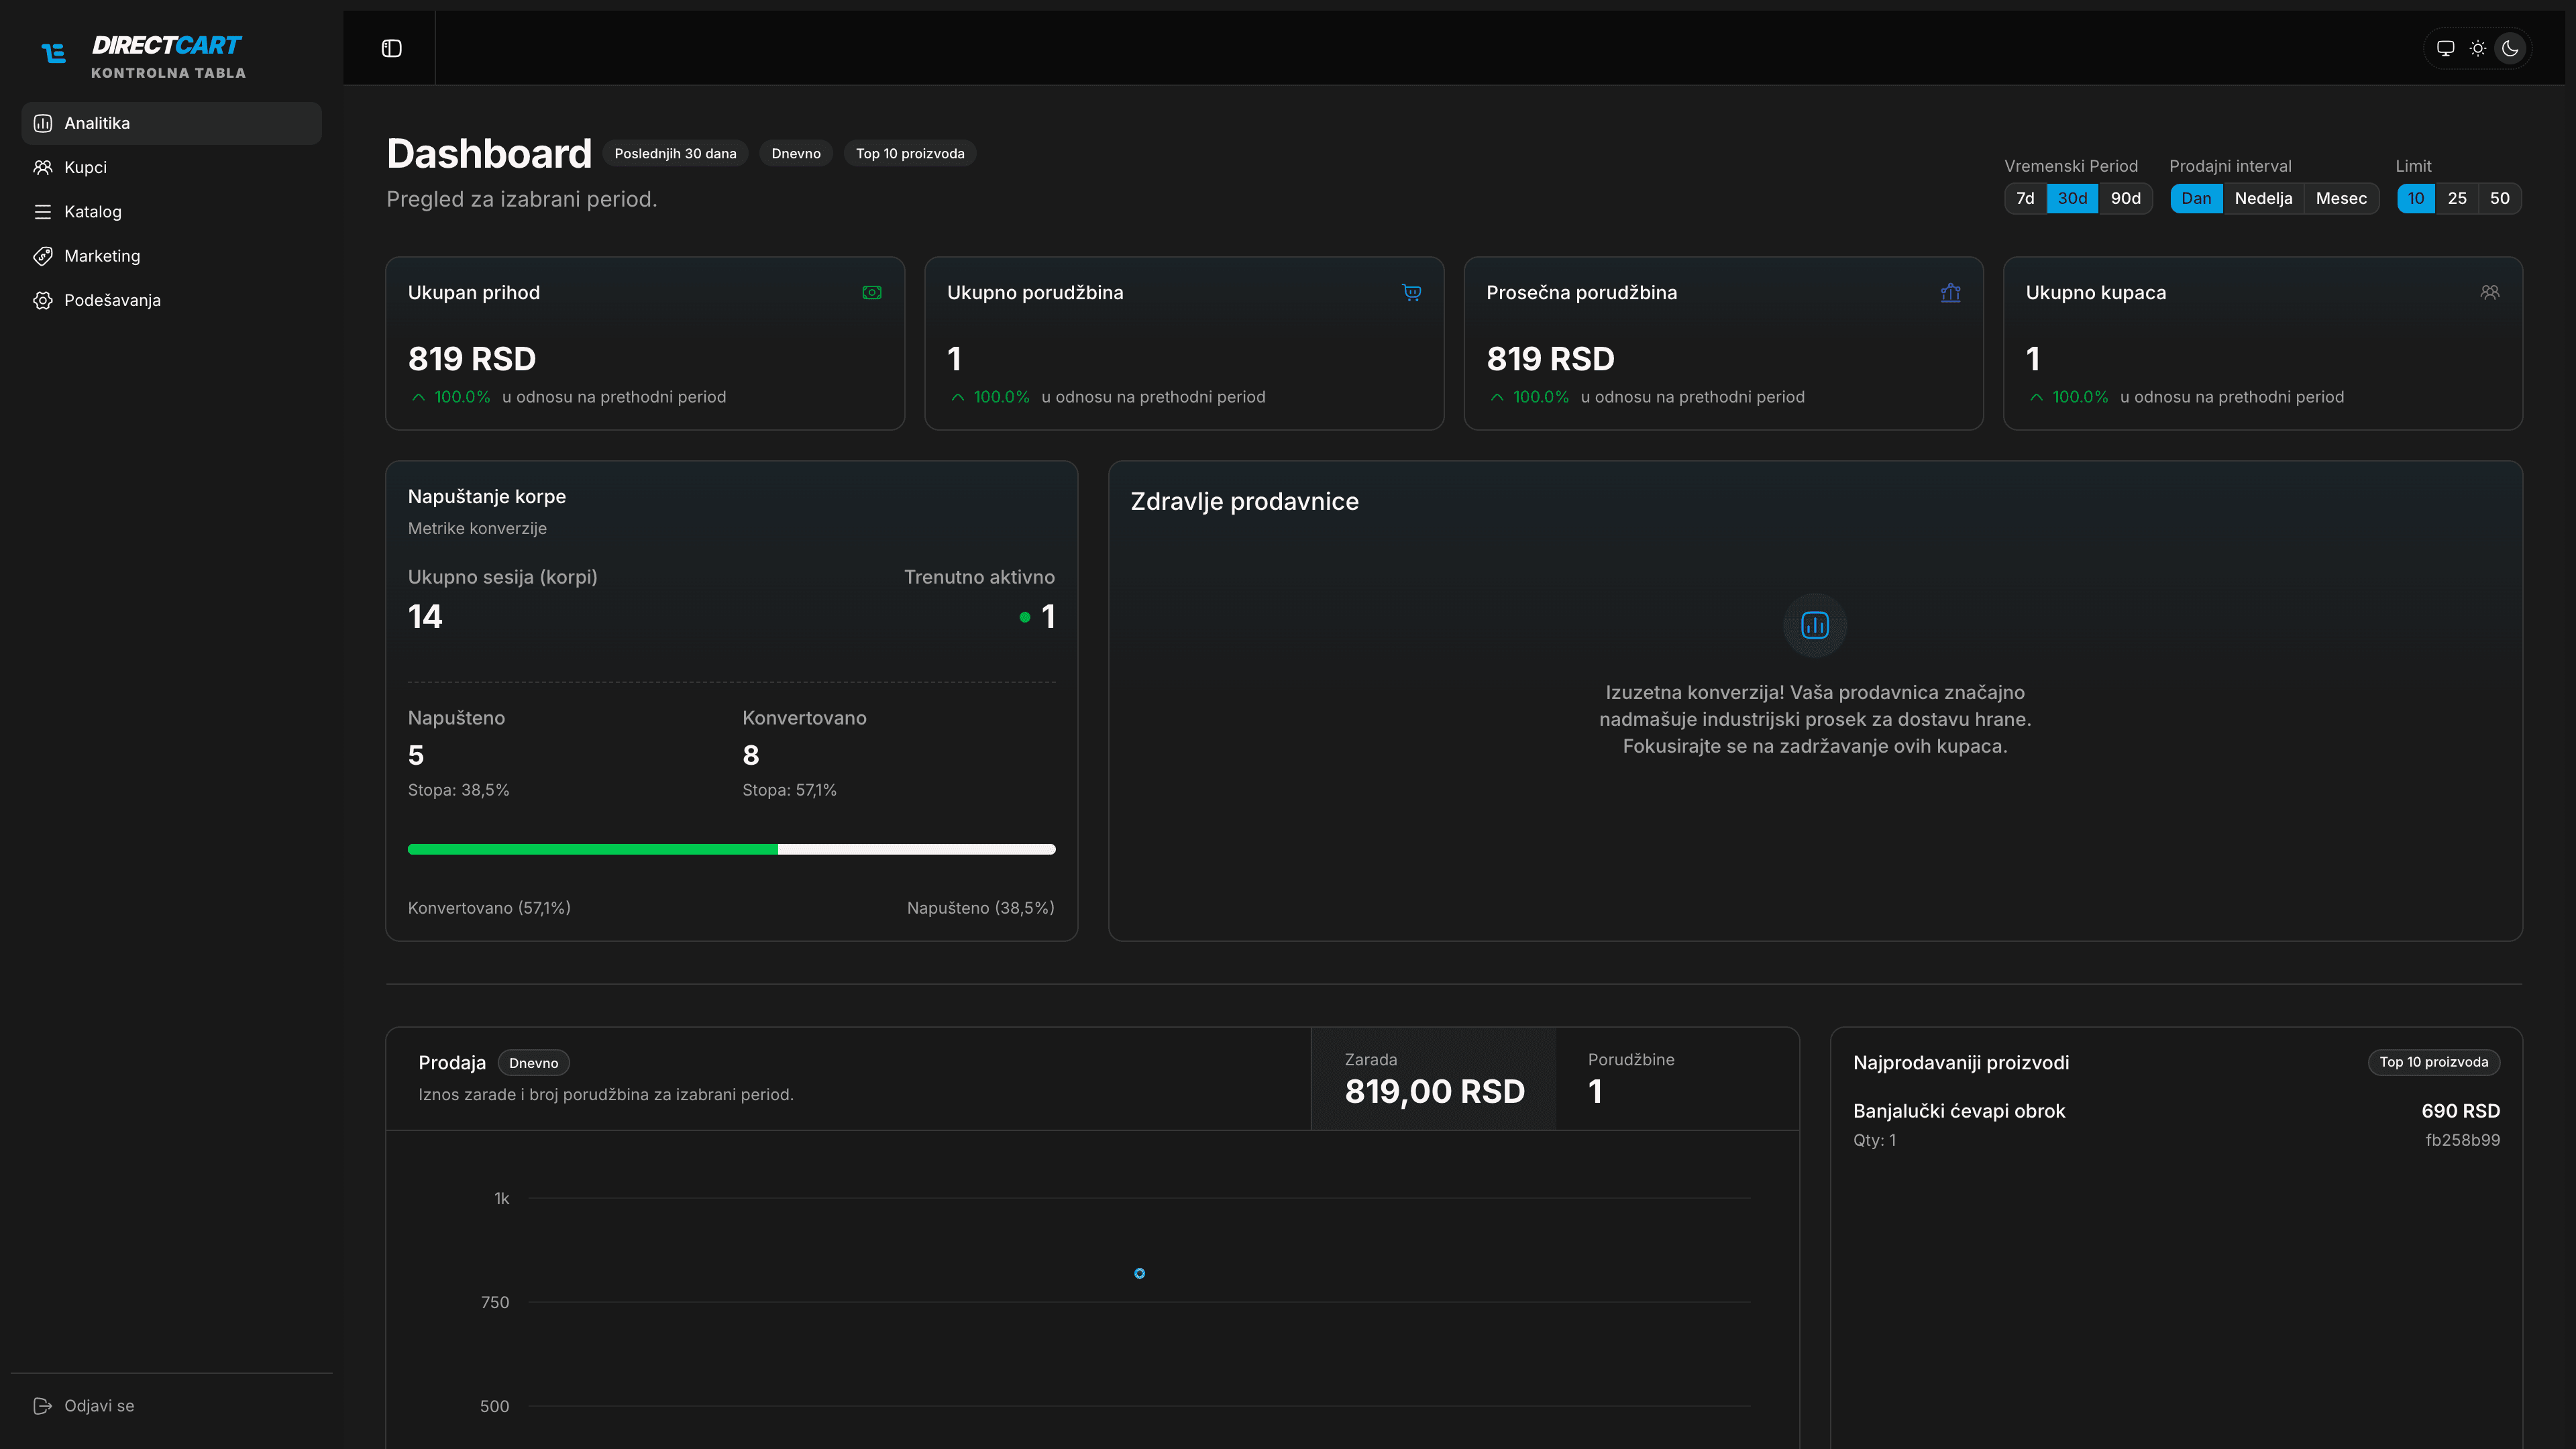Screen dimensions: 2576x1449
Task: Select the Porudžbine chart tab
Action: point(1677,1078)
